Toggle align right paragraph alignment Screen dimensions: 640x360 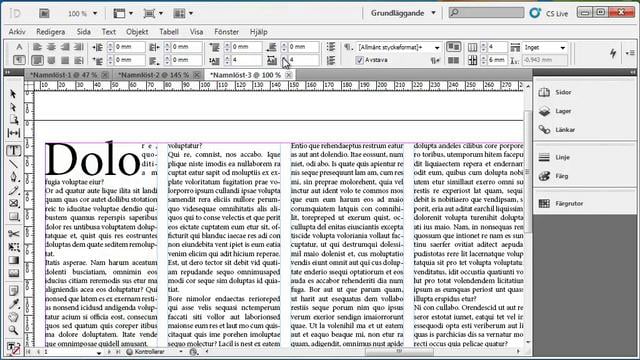(65, 47)
